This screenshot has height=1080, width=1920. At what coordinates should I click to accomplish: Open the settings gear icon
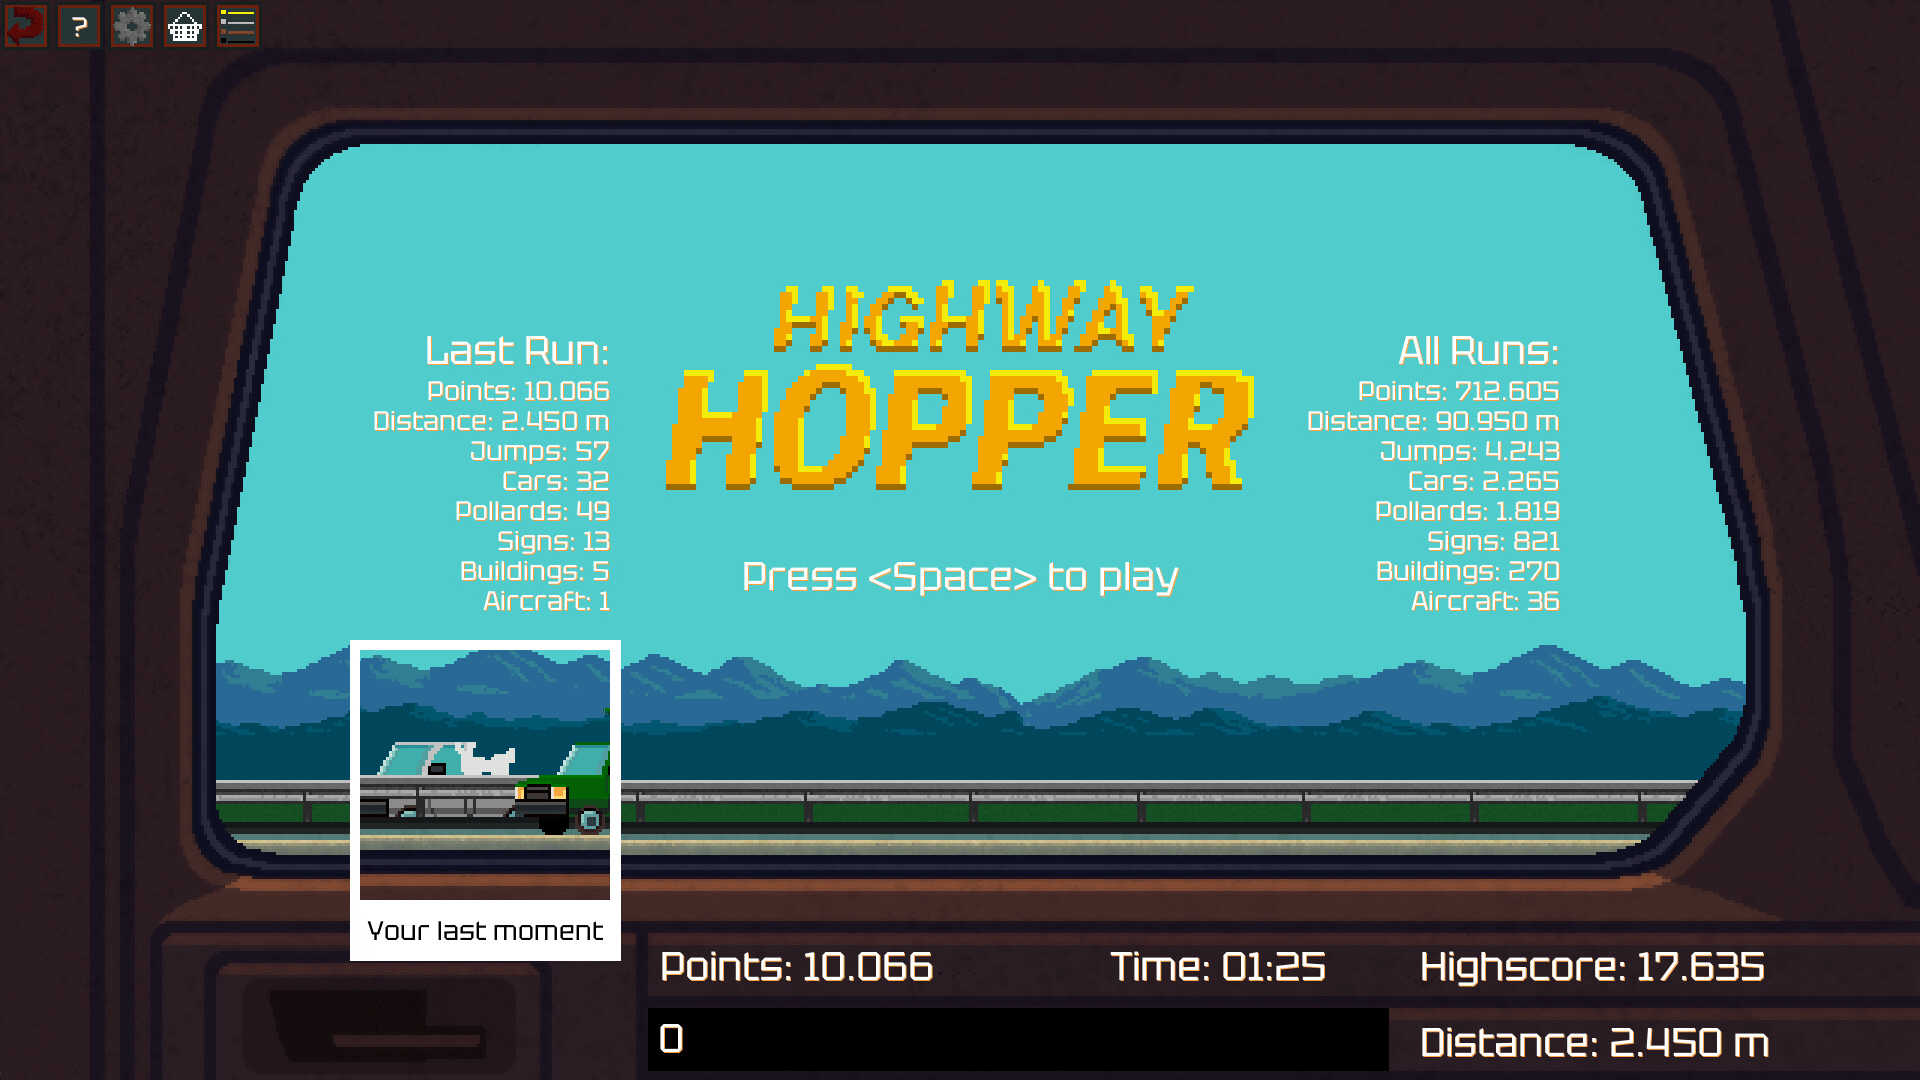pos(132,26)
